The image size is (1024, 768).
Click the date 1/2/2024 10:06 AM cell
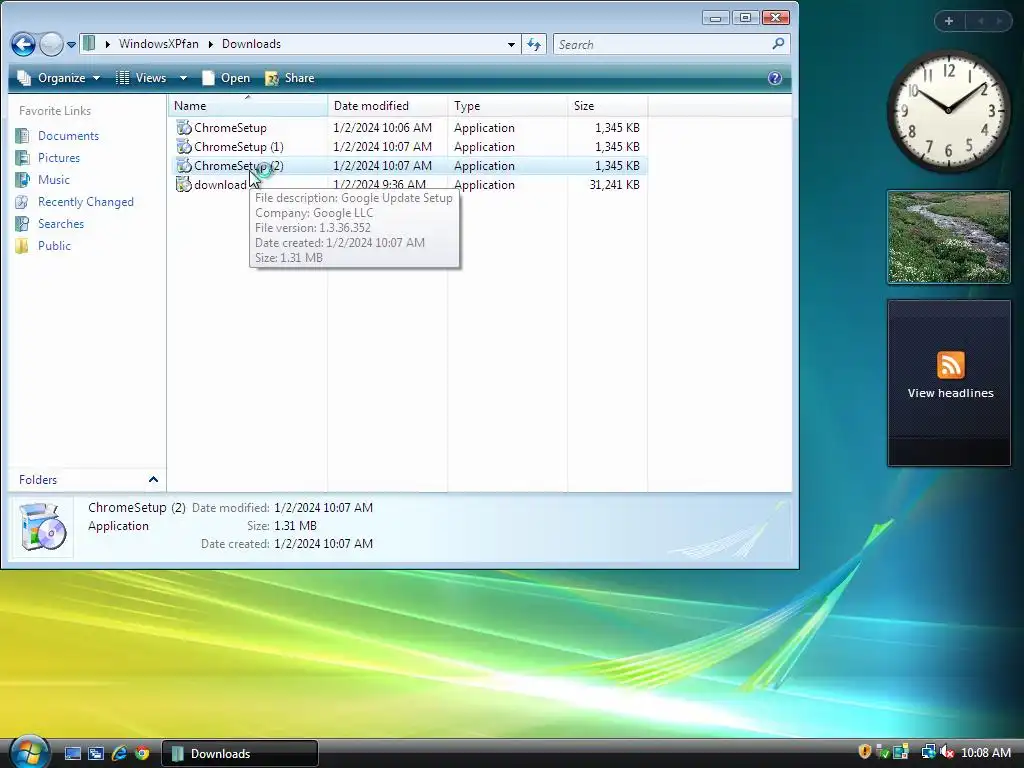[x=383, y=127]
